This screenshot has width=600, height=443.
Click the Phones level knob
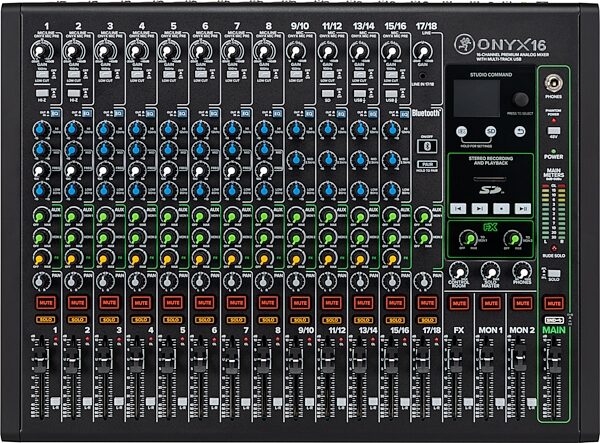[x=522, y=271]
